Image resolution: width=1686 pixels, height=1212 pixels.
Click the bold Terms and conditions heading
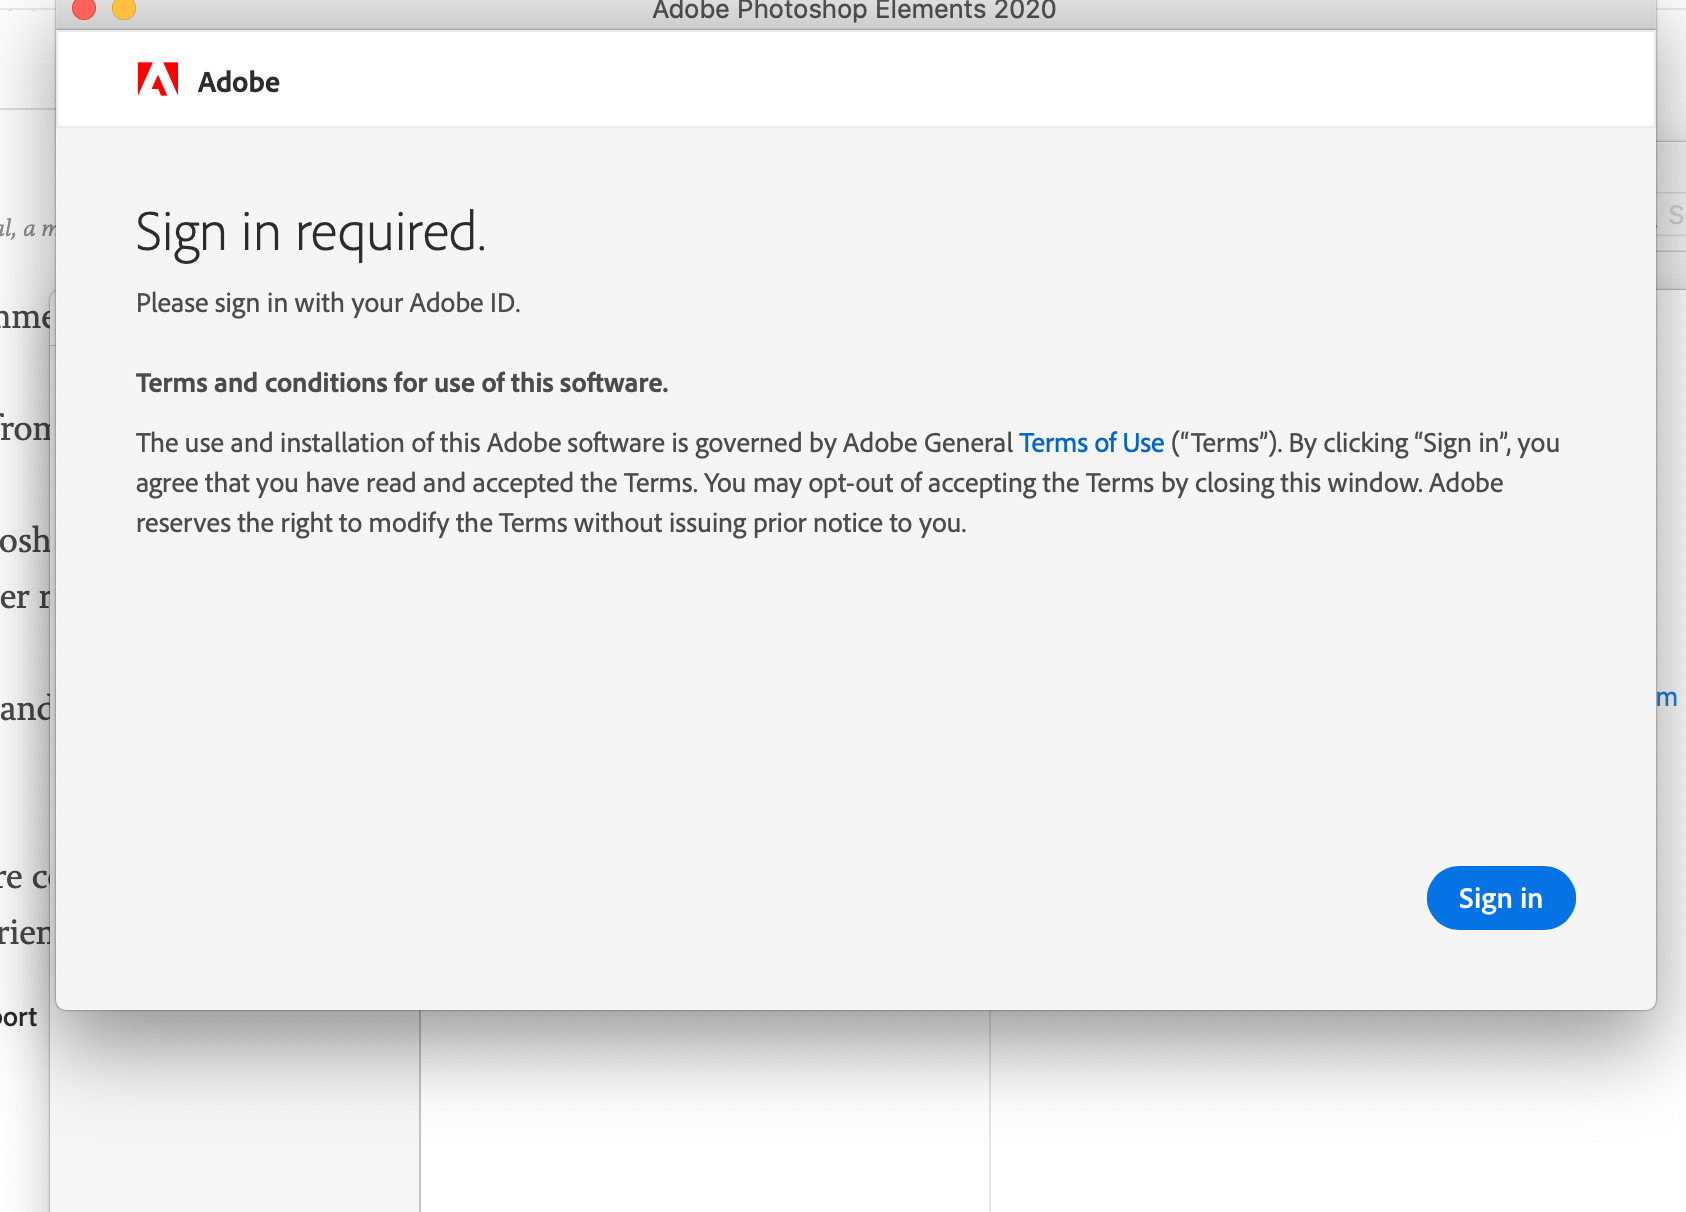[x=402, y=383]
